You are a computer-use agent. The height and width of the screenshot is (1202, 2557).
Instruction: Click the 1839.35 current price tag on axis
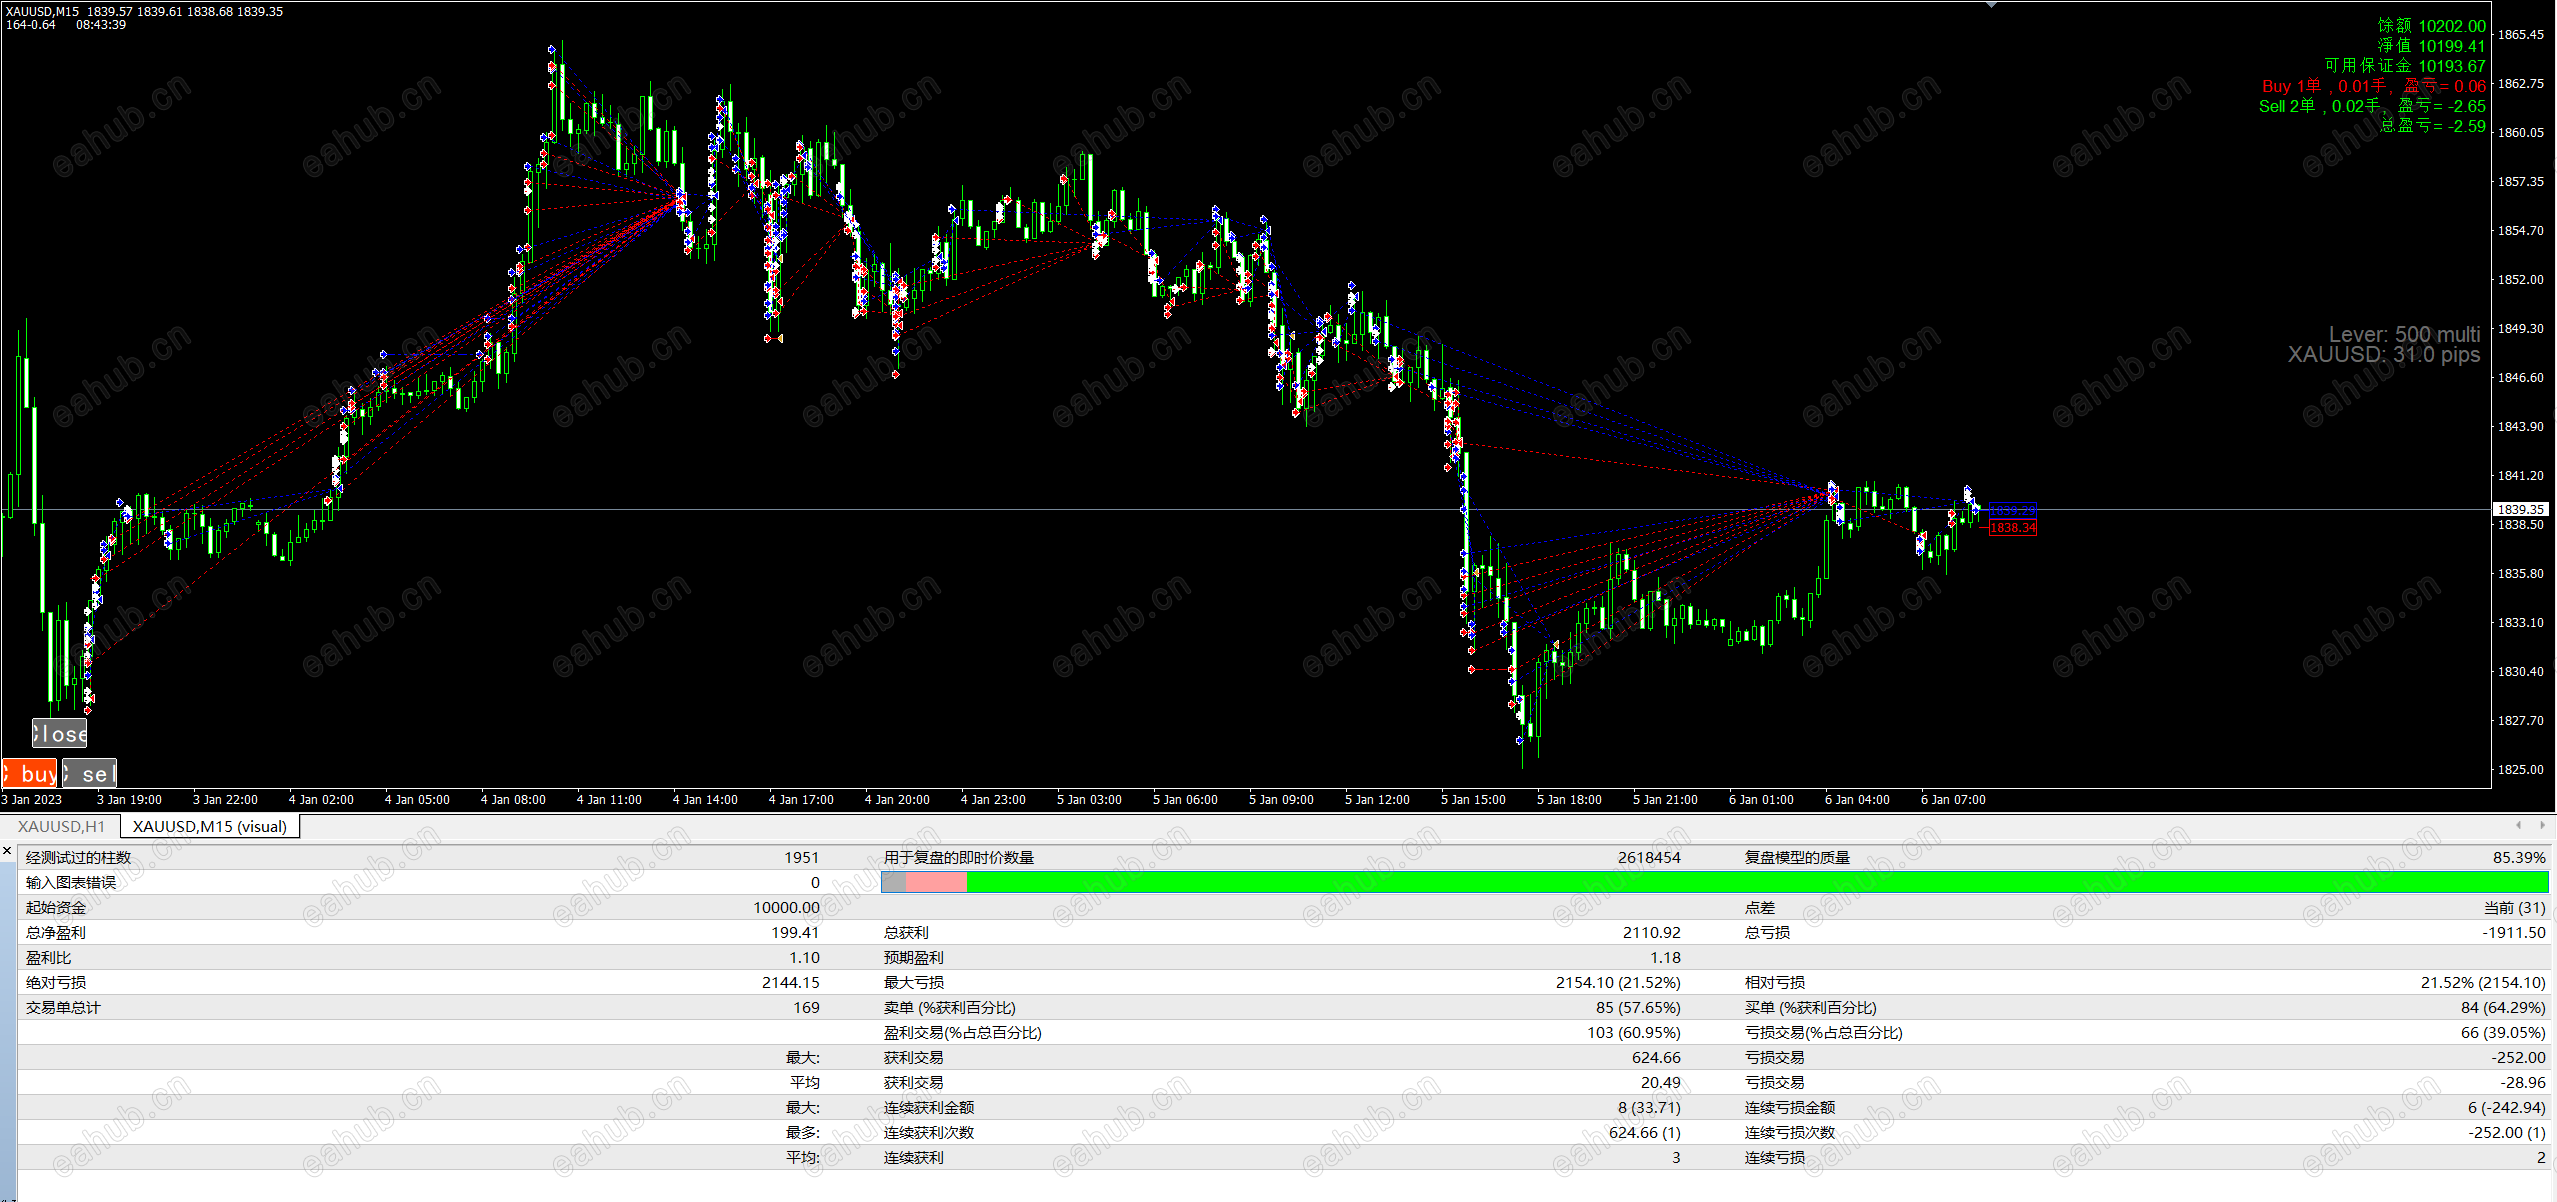coord(2520,509)
